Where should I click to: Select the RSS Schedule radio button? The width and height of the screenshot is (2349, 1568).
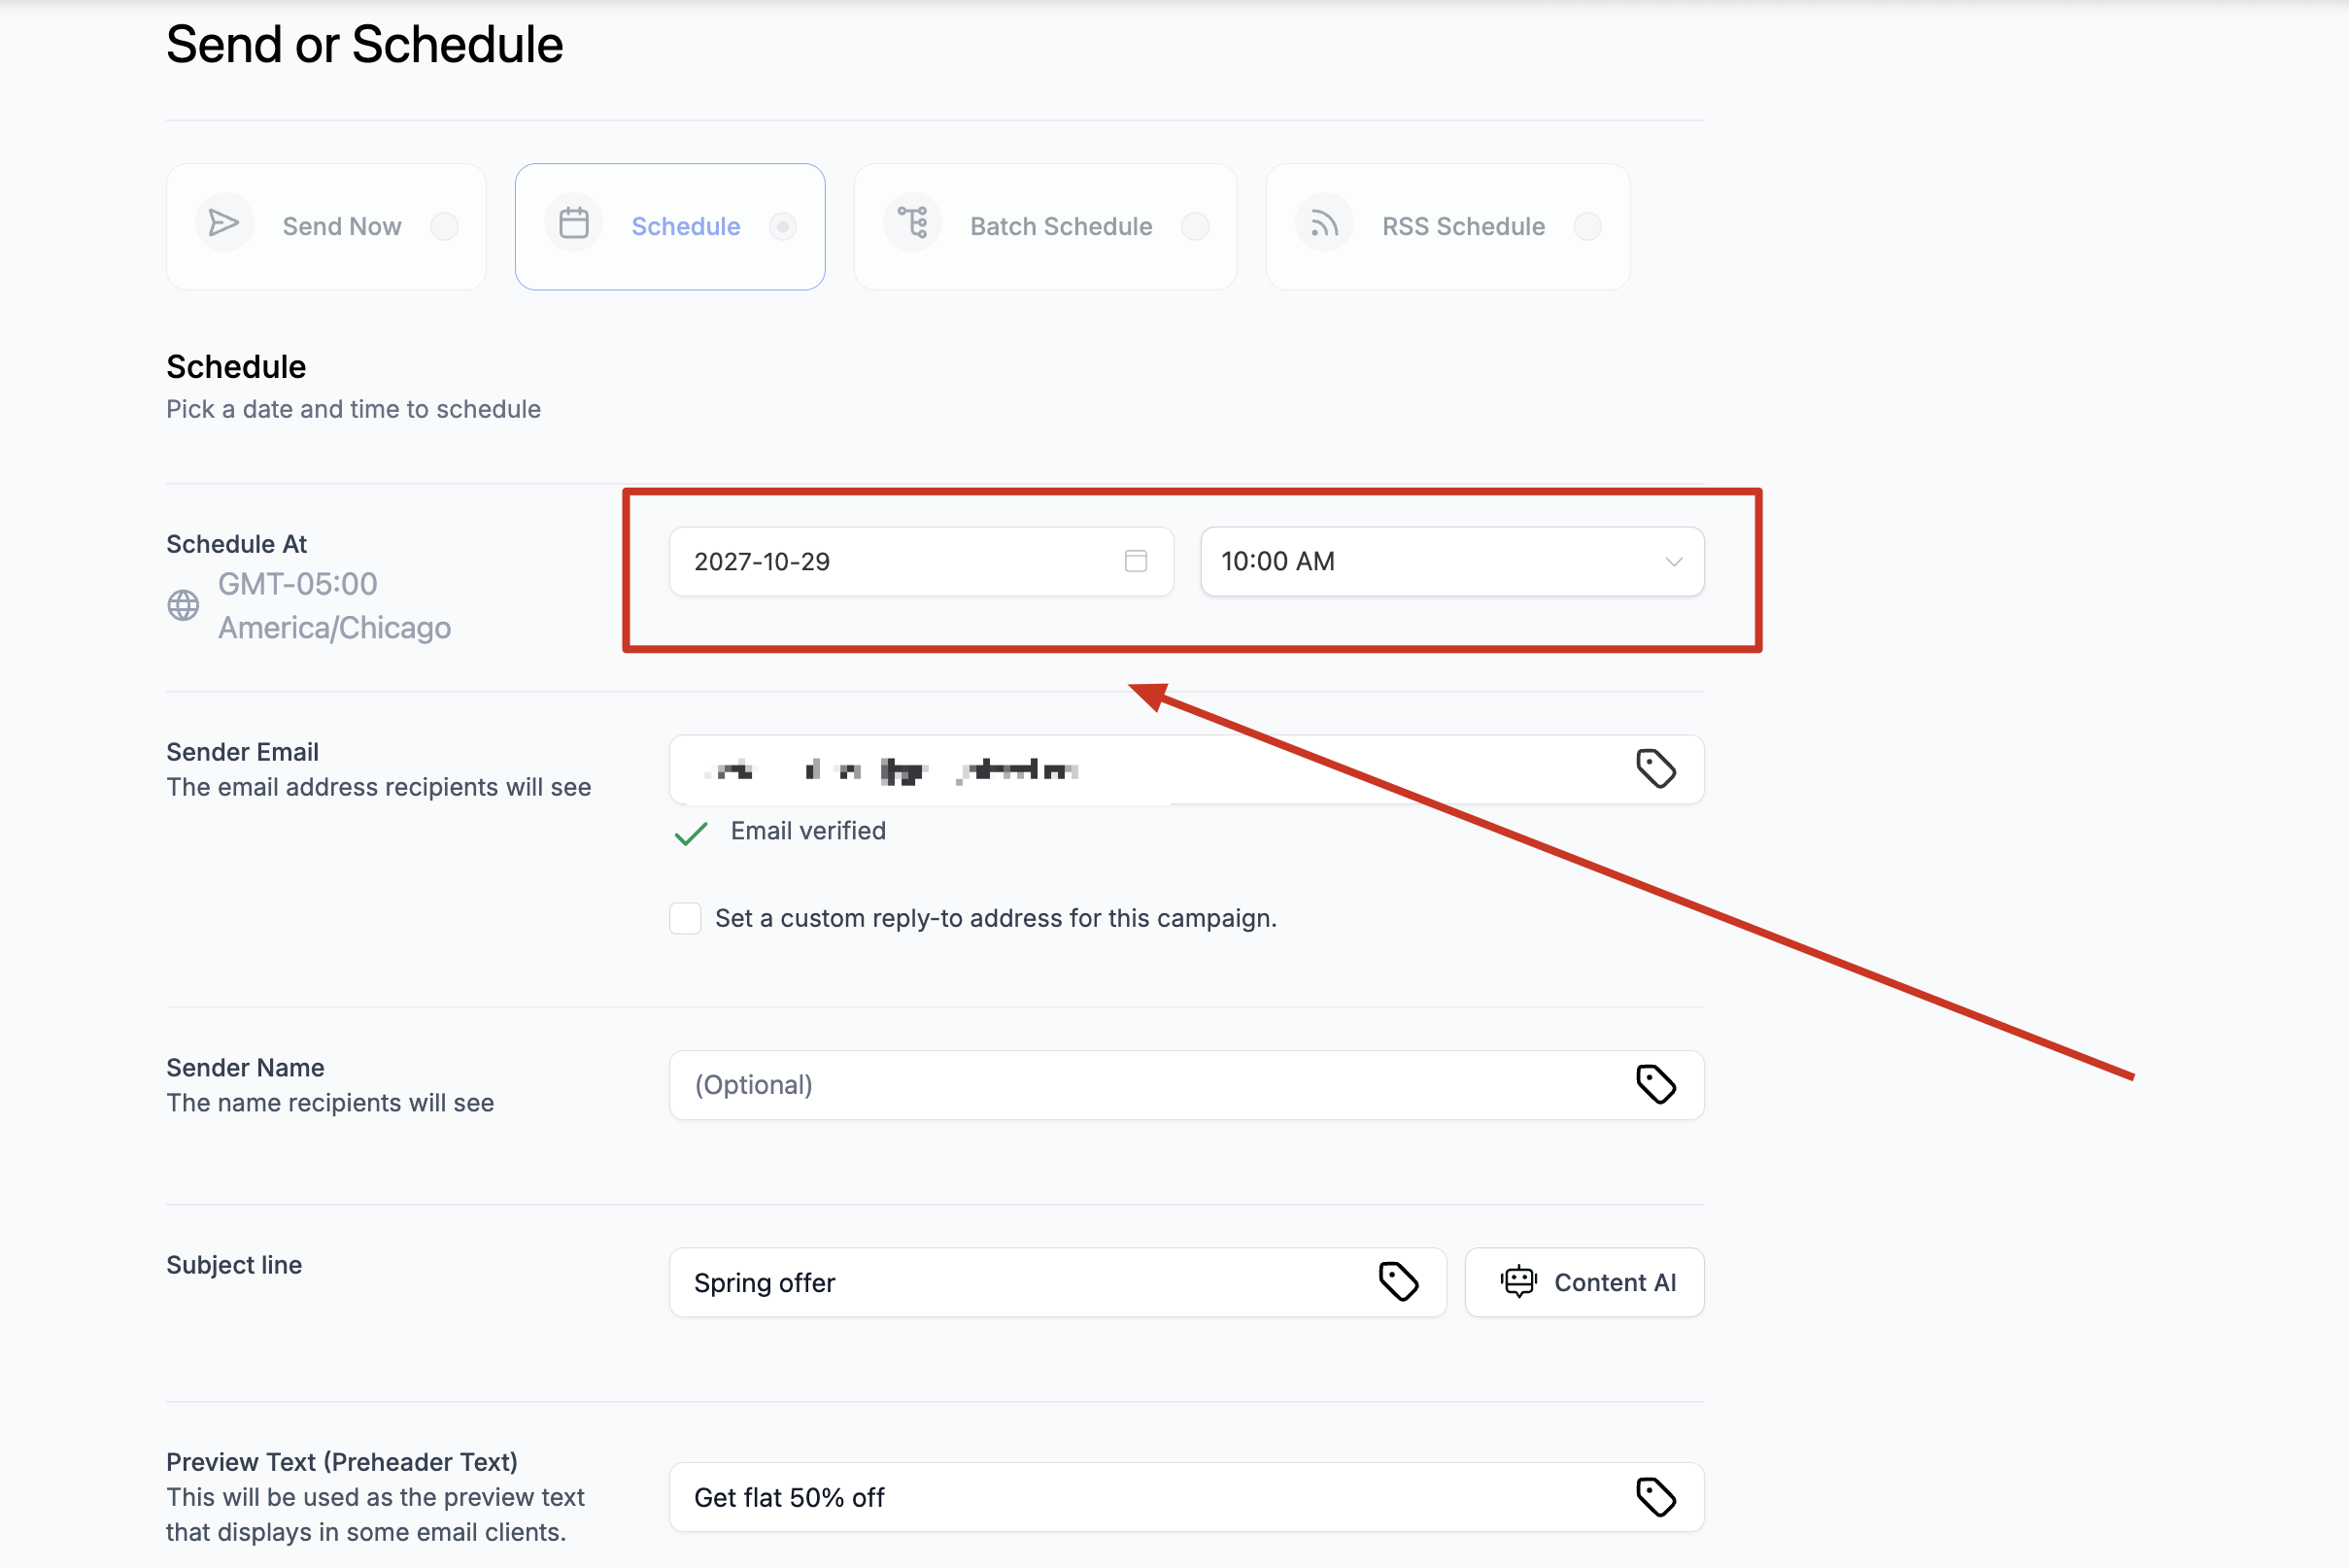click(1587, 227)
